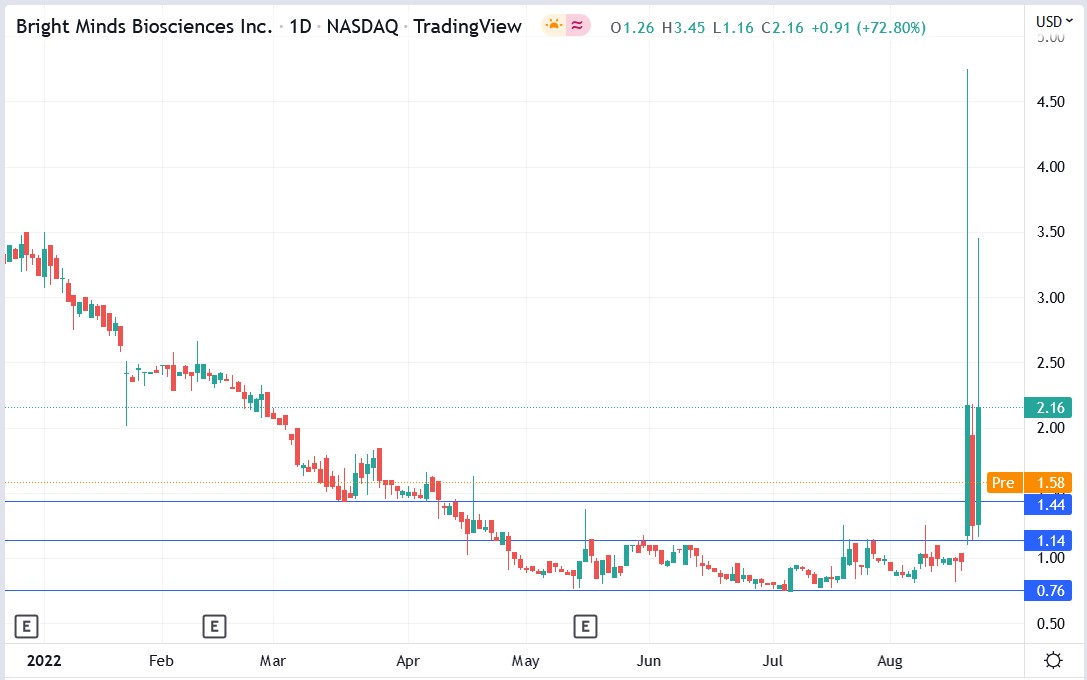Click the earnings marker near January 2022

[27, 627]
